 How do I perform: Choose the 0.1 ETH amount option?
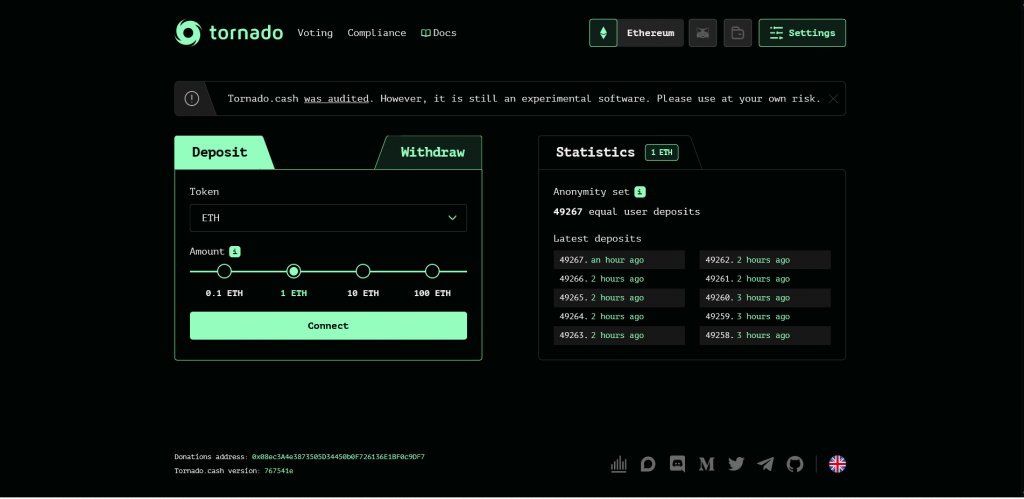tap(224, 271)
